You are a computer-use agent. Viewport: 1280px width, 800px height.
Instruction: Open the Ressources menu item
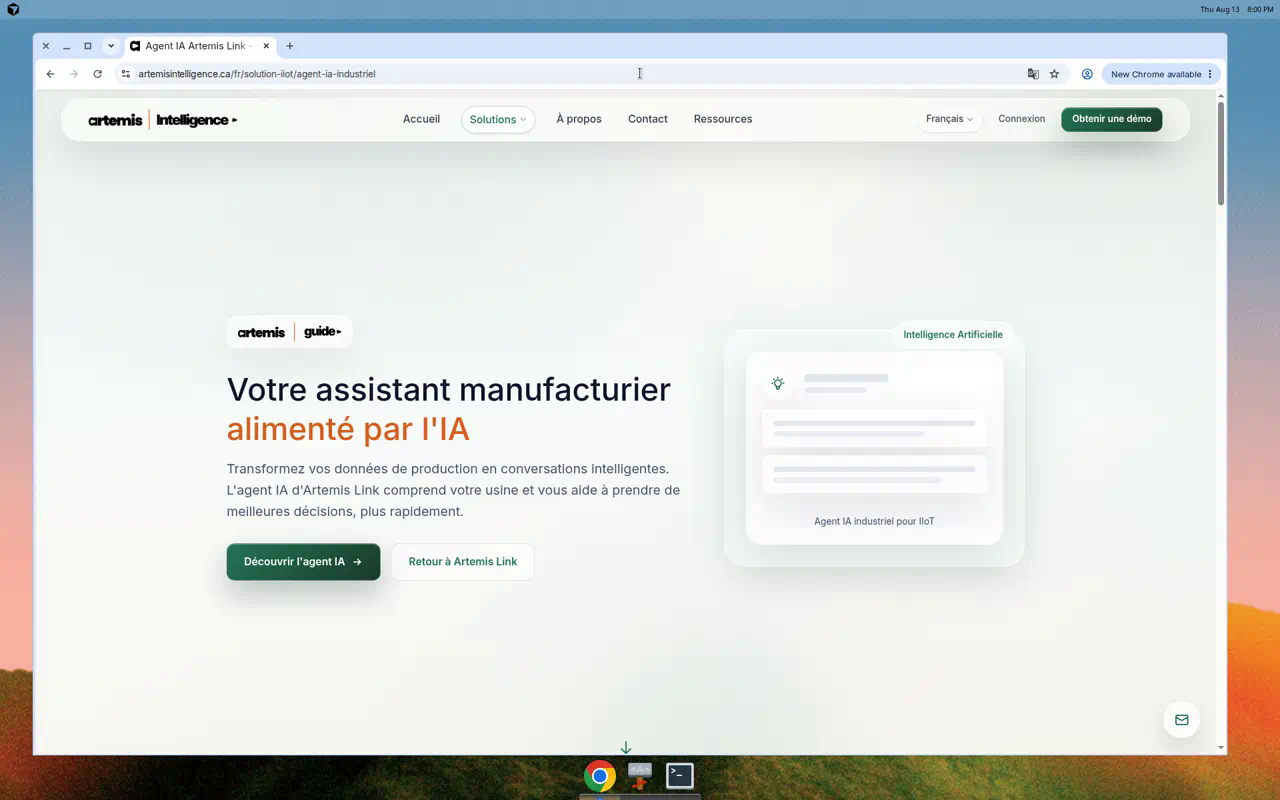[x=723, y=119]
